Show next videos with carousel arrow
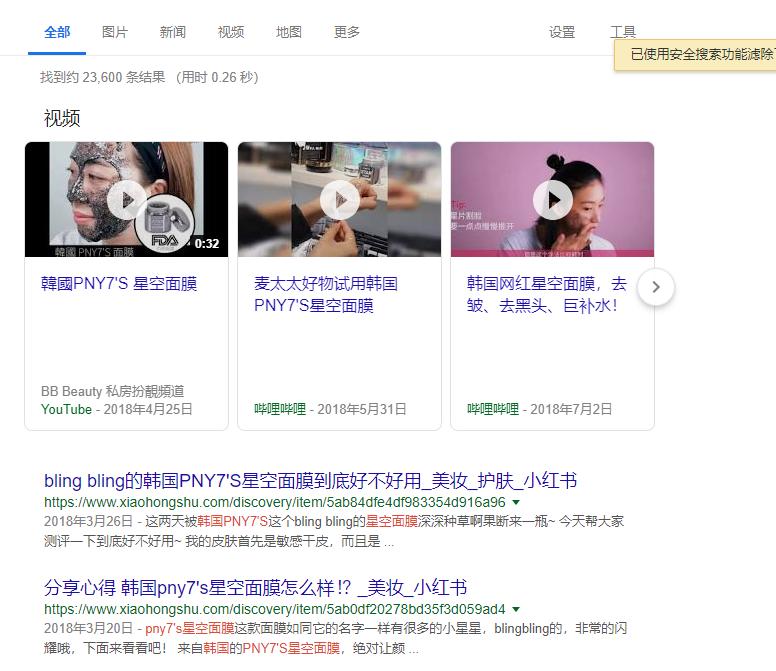 656,287
